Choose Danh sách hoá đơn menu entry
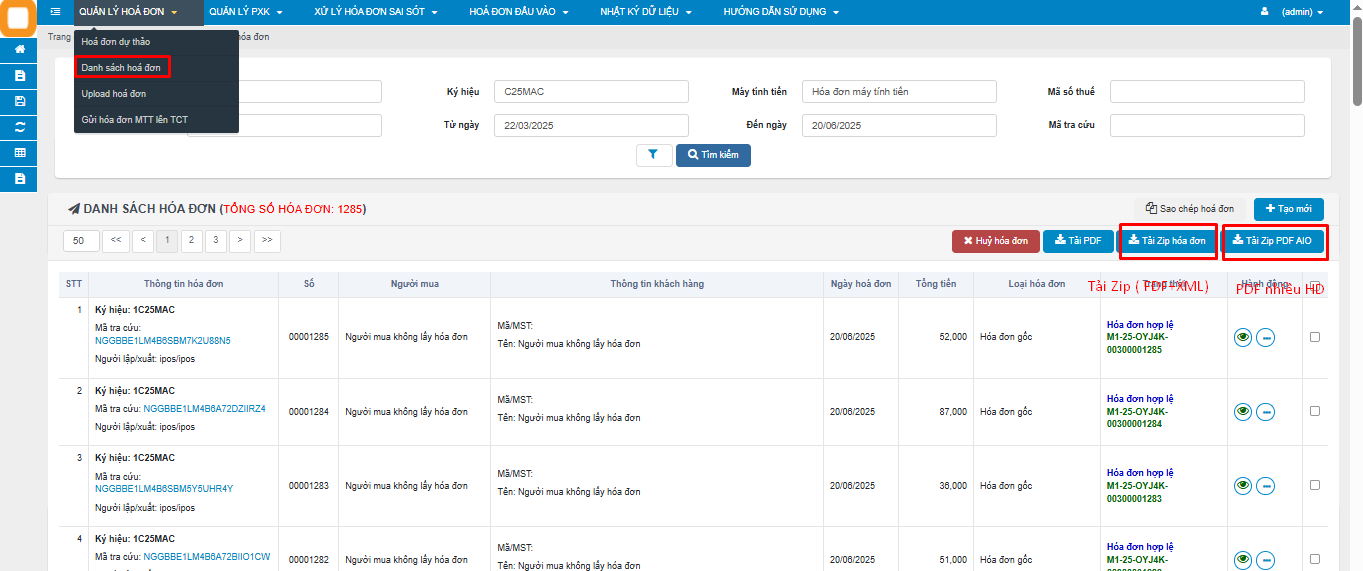Screen dimensions: 1363x571 click(121, 67)
